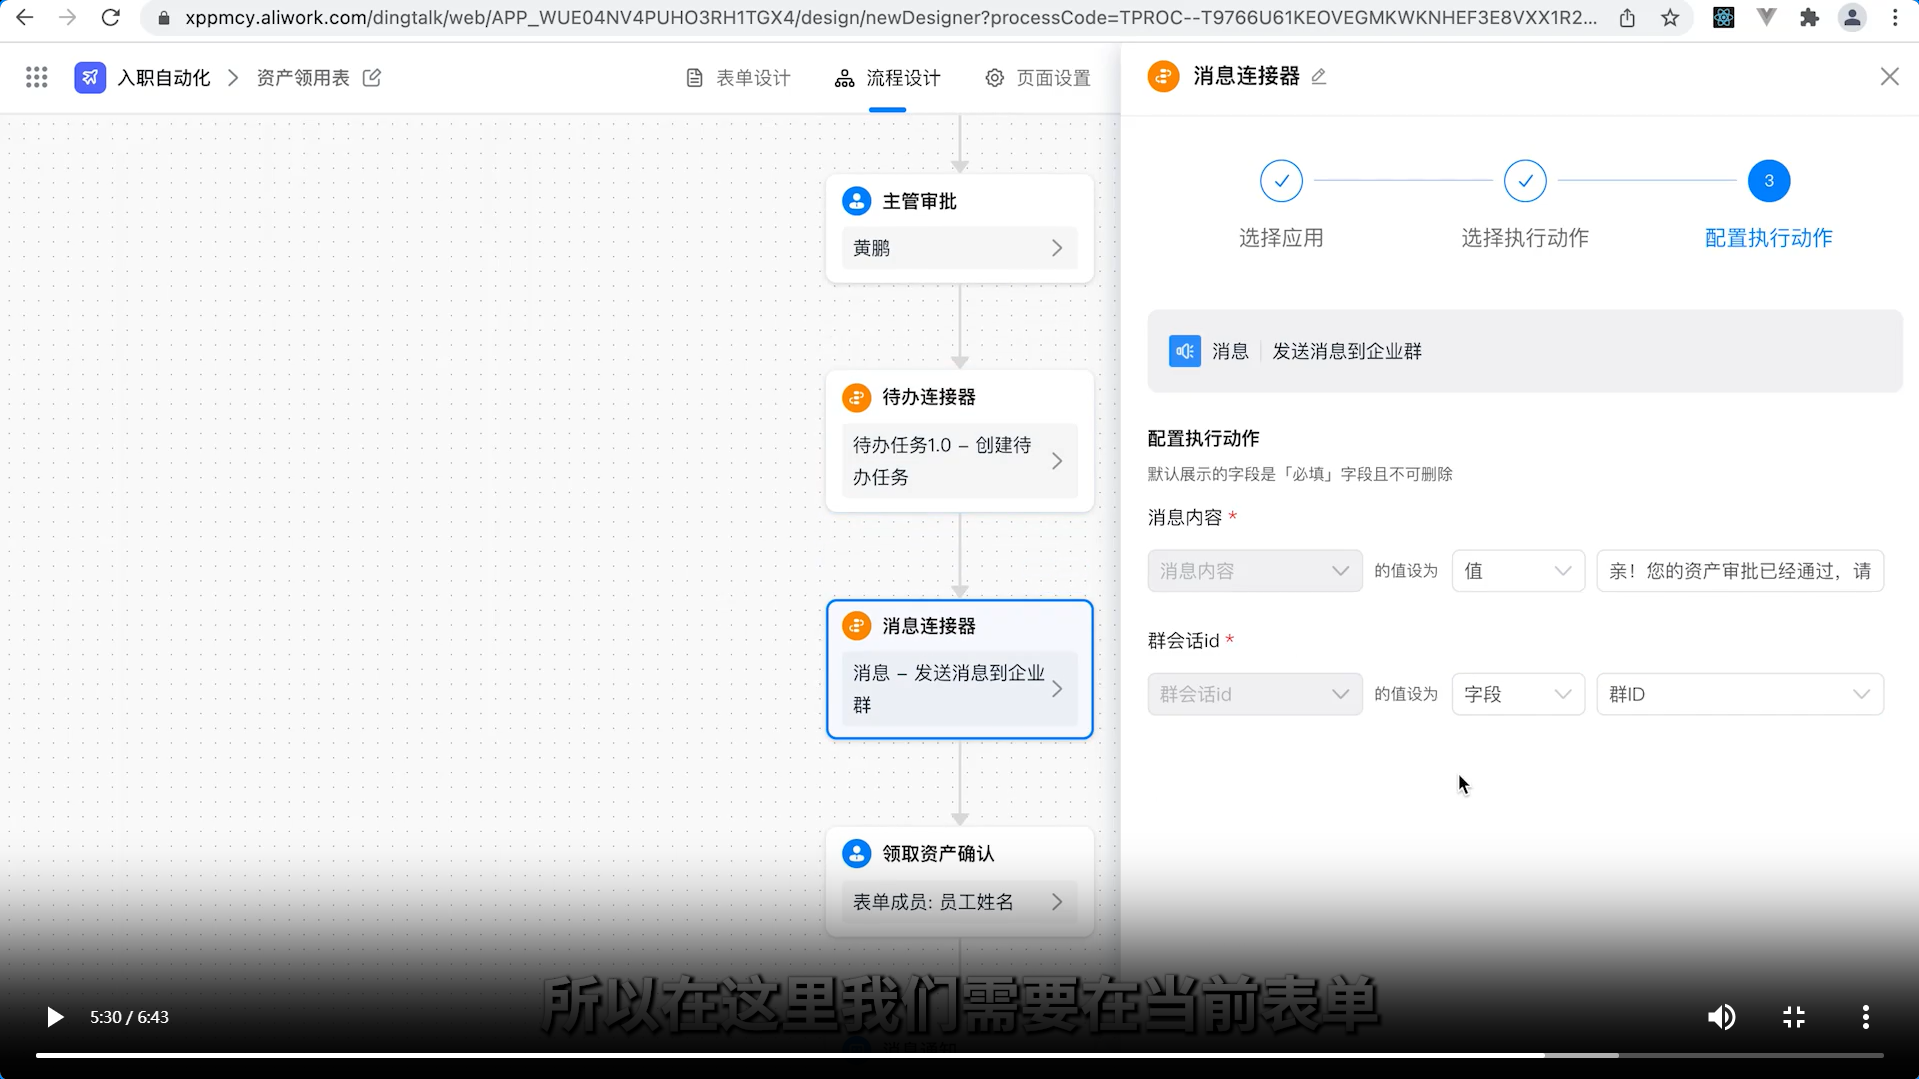Open the 字段 type dropdown
The height and width of the screenshot is (1079, 1919).
(x=1517, y=694)
